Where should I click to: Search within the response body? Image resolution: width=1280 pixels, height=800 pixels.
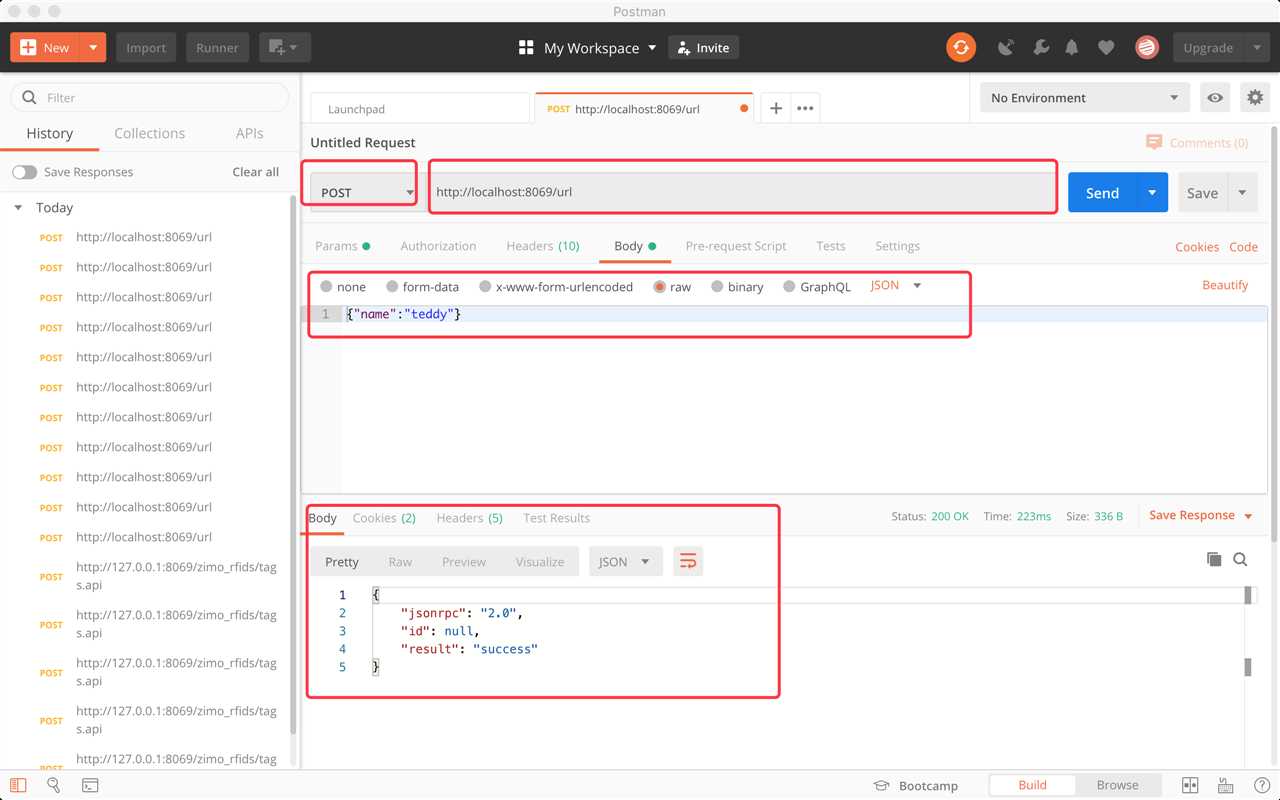click(x=1240, y=560)
